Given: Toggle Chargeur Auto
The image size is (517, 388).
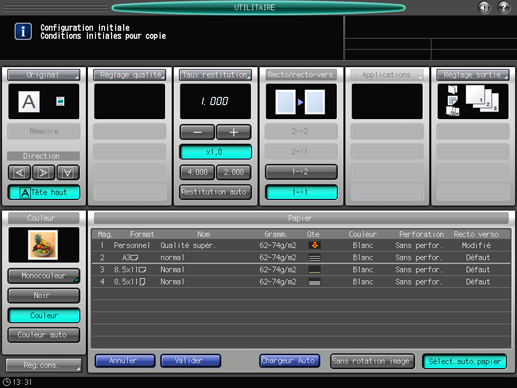Looking at the screenshot, I should pos(289,361).
